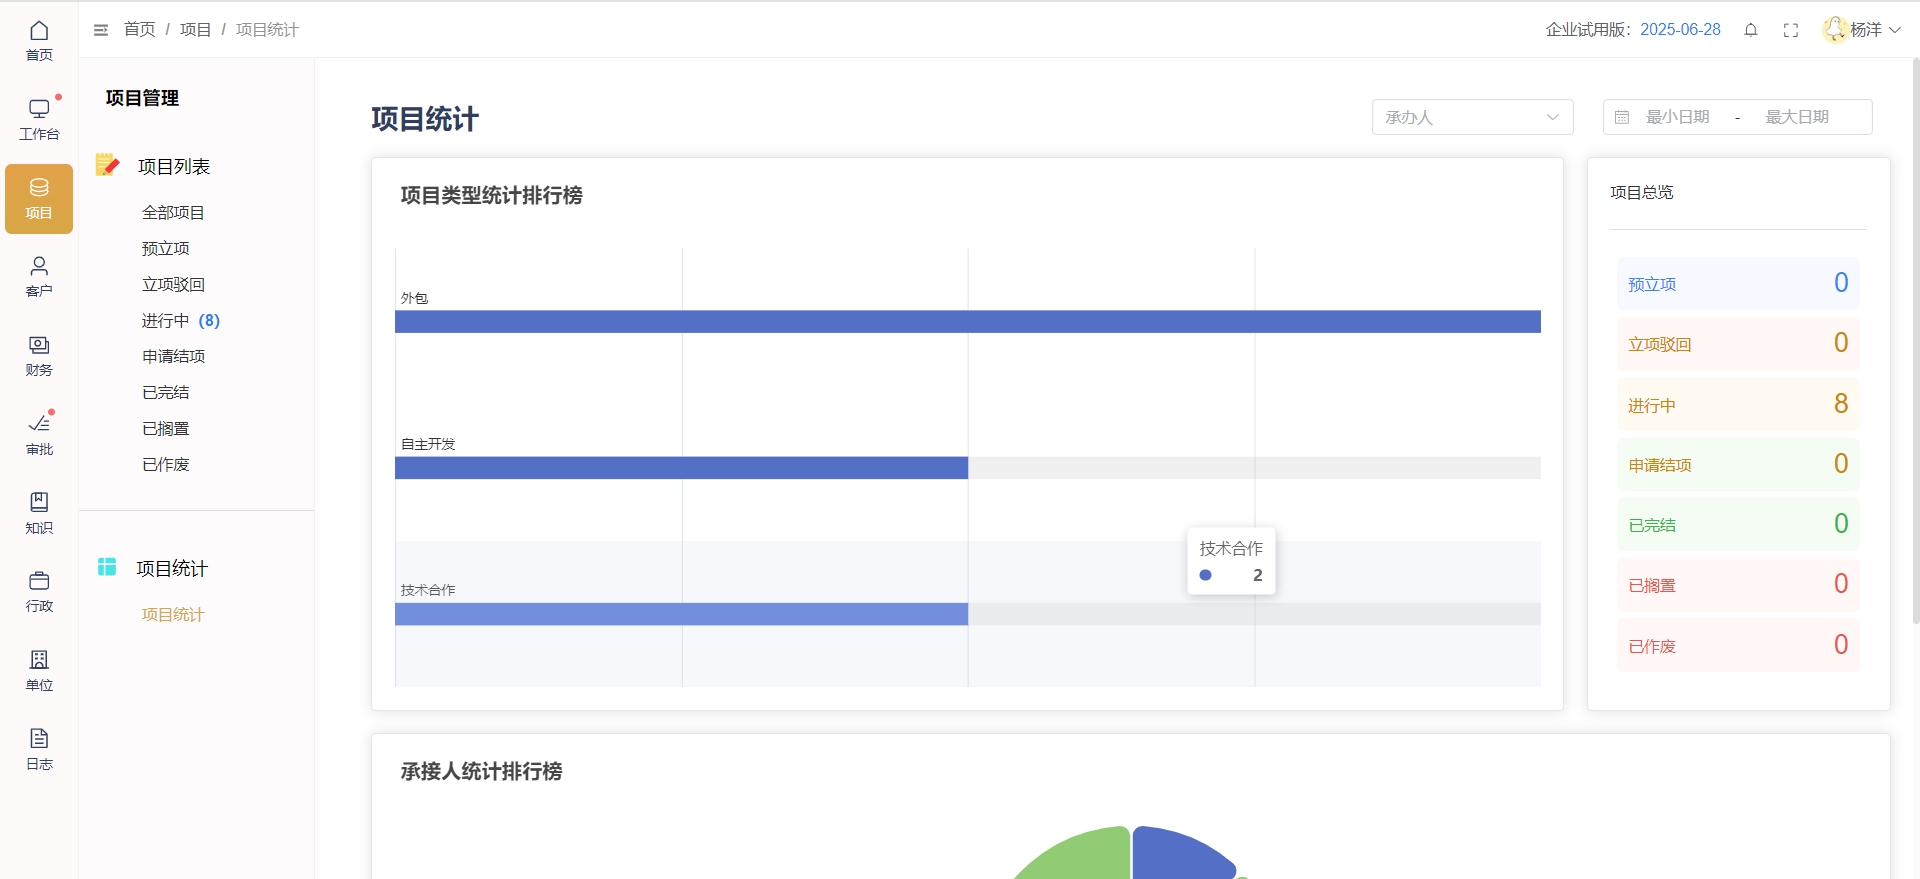Expand the 杨洋 user account menu
Screen dimensions: 1920x879
pos(1861,30)
